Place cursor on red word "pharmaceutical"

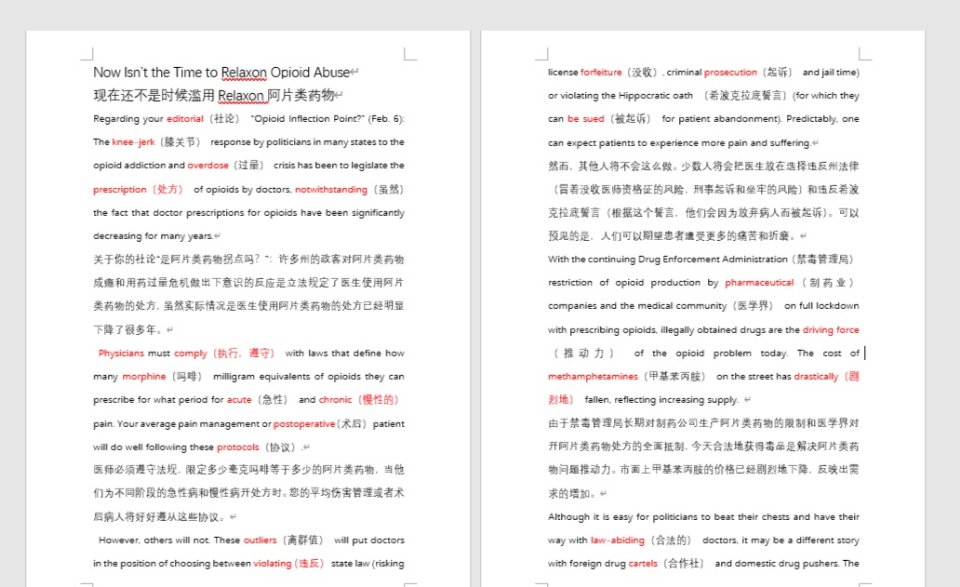[x=759, y=283]
